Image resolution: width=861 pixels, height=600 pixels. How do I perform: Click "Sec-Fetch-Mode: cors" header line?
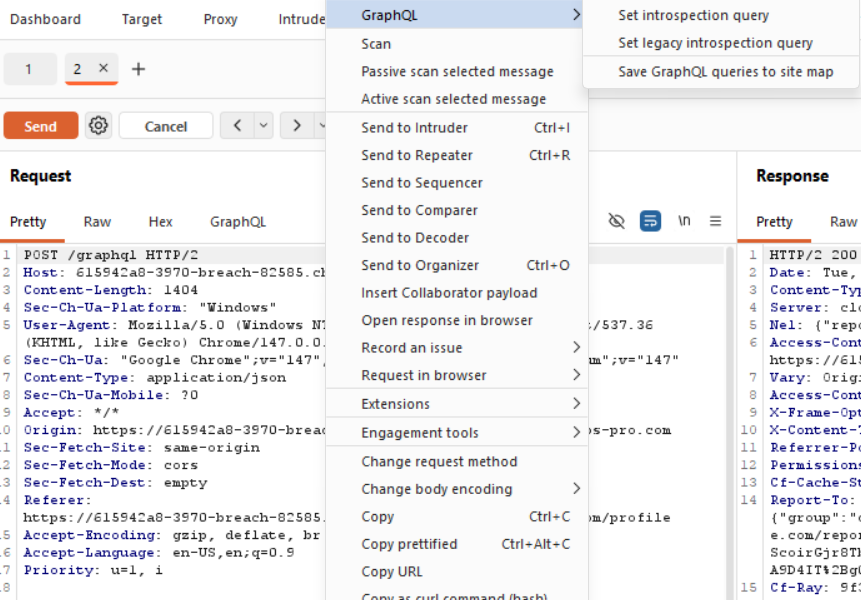click(x=110, y=465)
